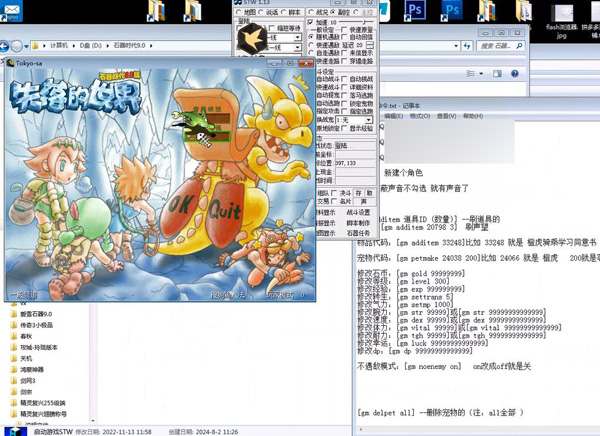Click the 取 button in STW
600x436 pixels.
coord(369,193)
